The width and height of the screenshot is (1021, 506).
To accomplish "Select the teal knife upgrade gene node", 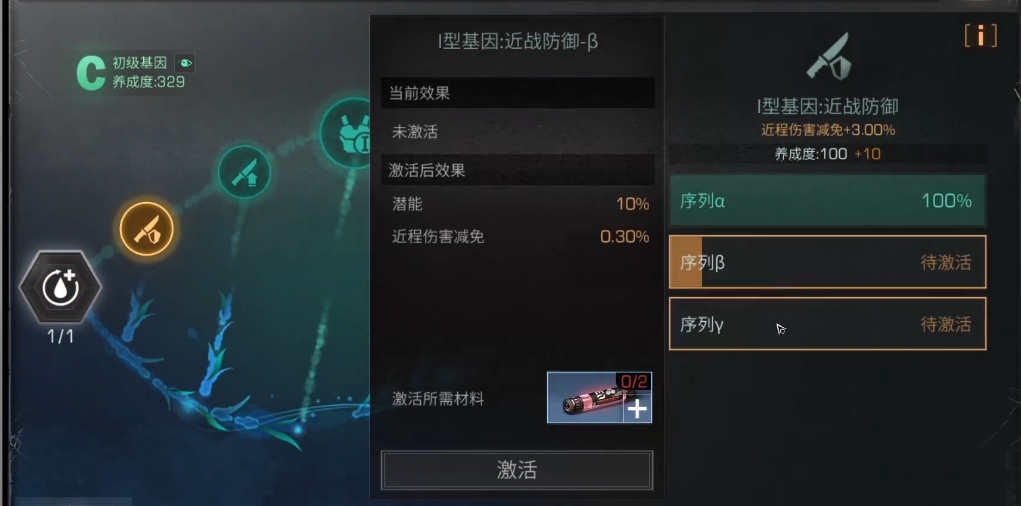I will [x=244, y=172].
